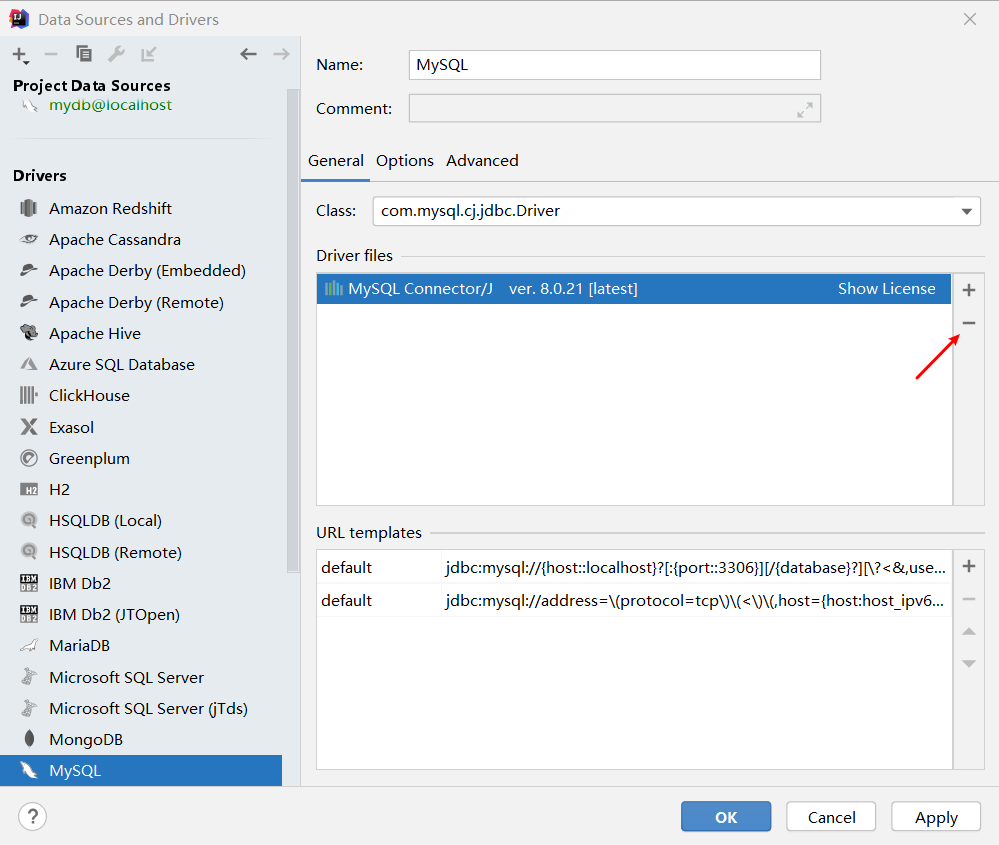Select the ClickHouse driver
Screen dimensions: 999x845
click(141, 396)
